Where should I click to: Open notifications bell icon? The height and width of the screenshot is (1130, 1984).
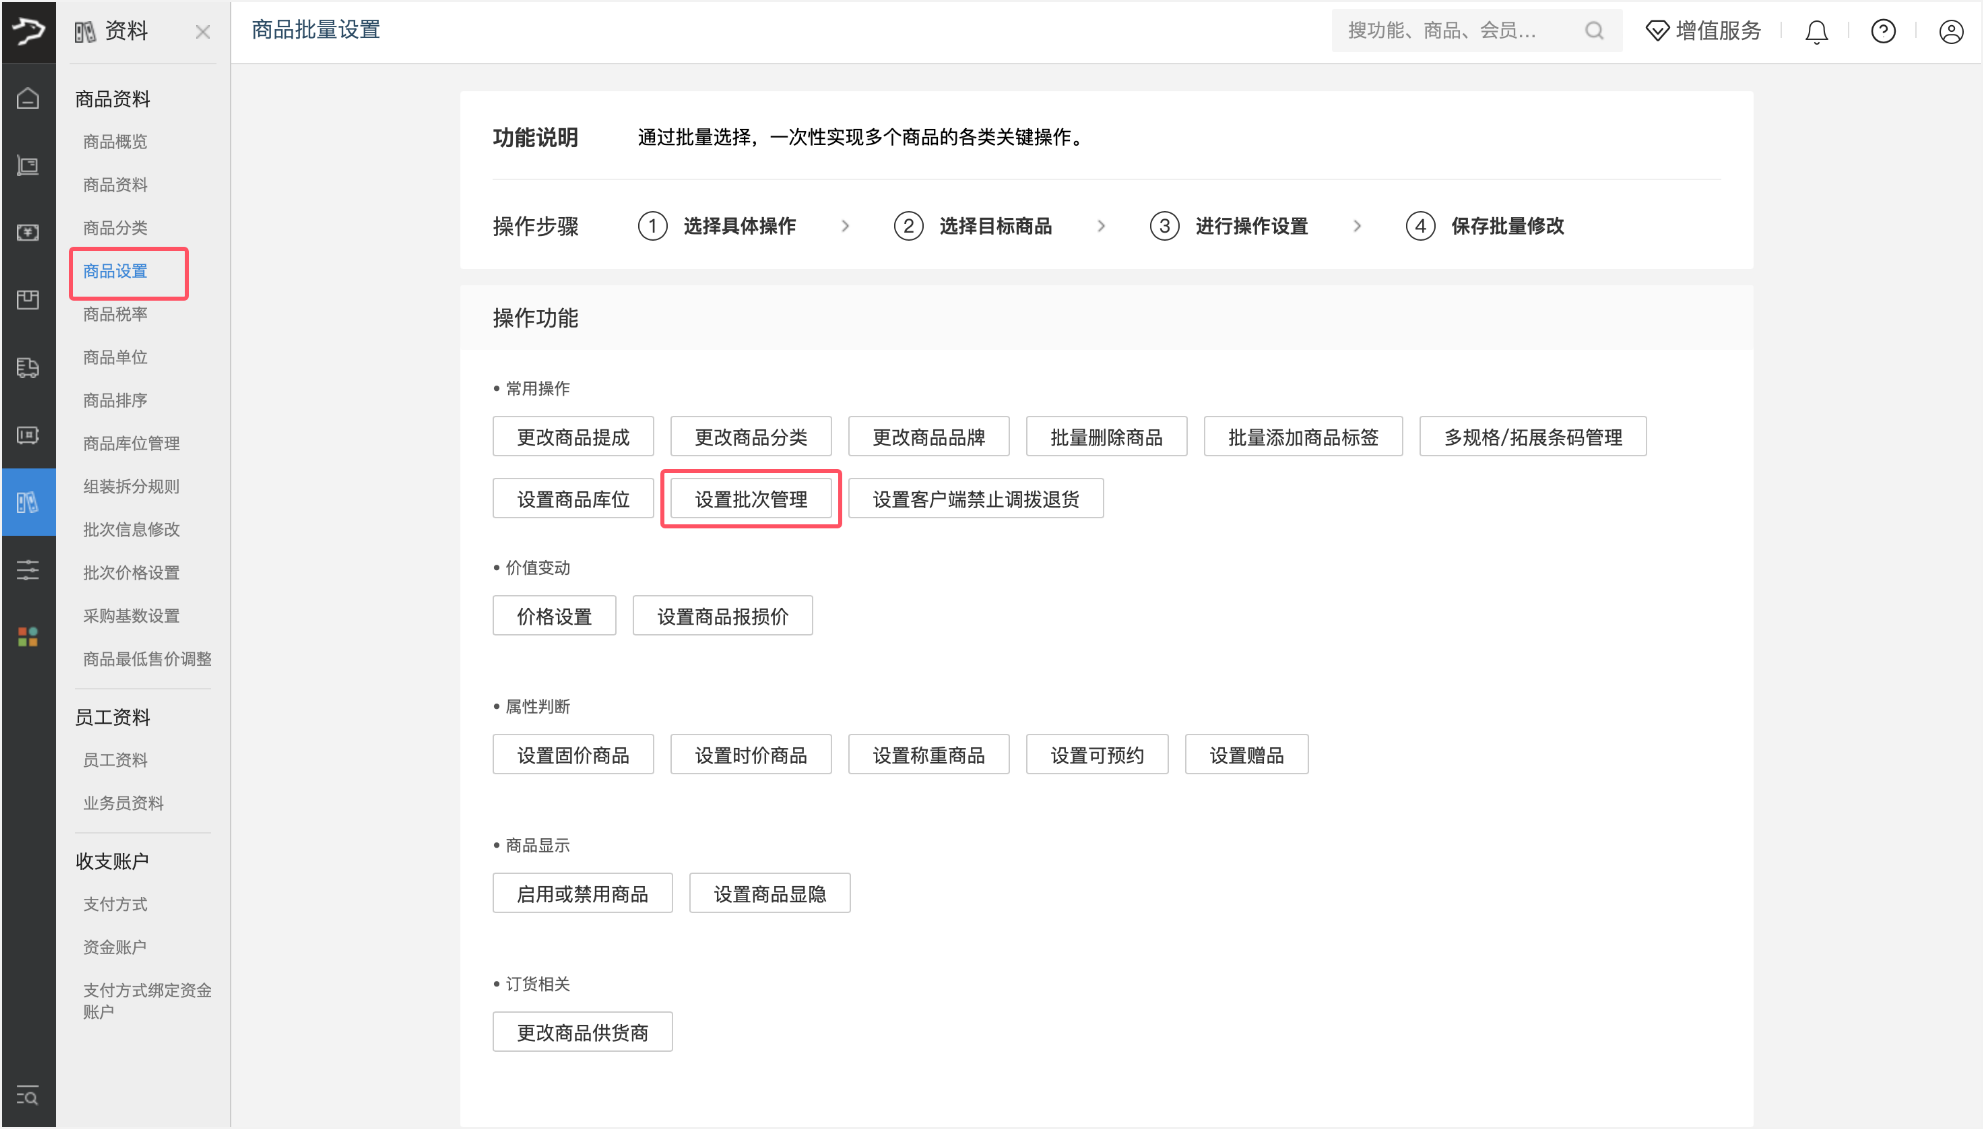click(1816, 32)
